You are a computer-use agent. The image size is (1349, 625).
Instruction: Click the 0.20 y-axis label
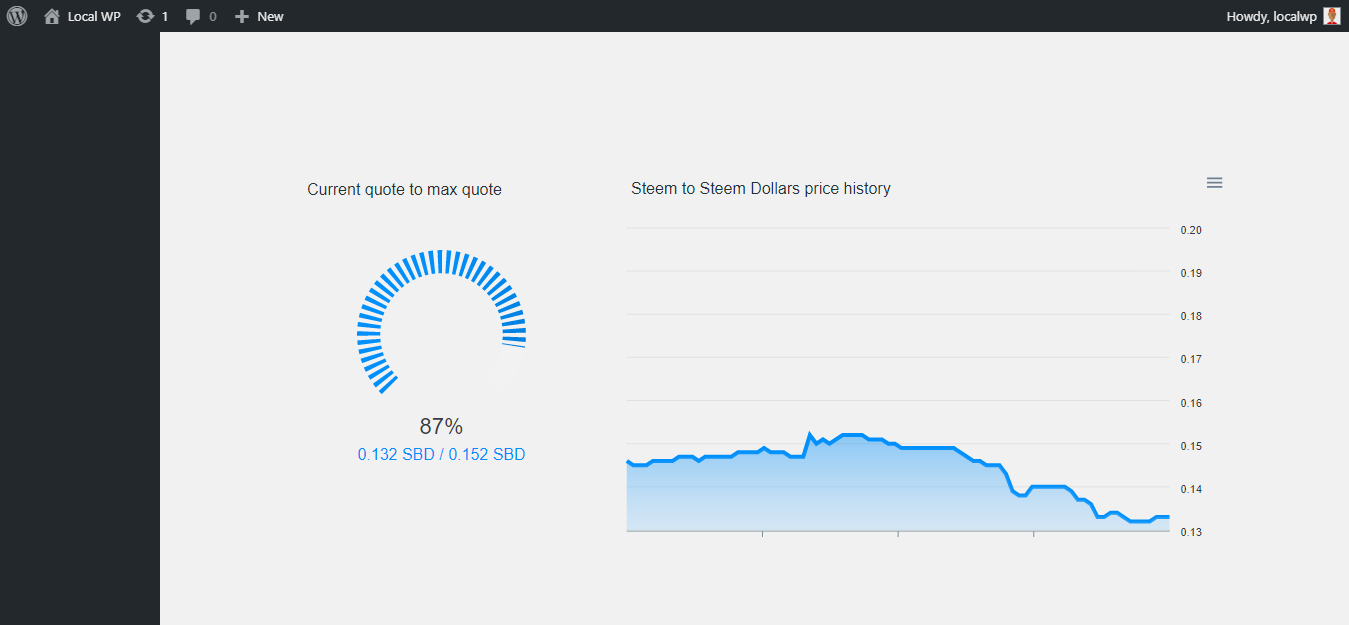pos(1191,230)
